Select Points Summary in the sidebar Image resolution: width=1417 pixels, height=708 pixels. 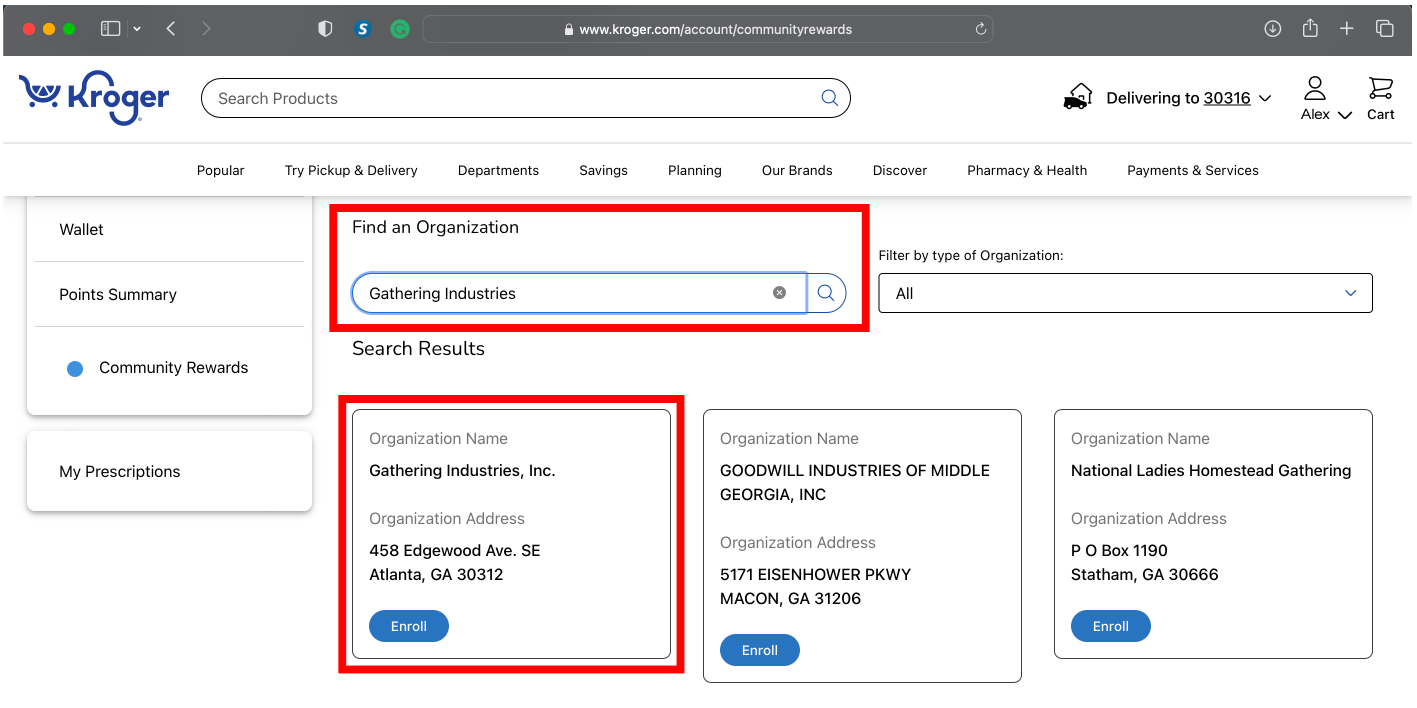pyautogui.click(x=118, y=294)
